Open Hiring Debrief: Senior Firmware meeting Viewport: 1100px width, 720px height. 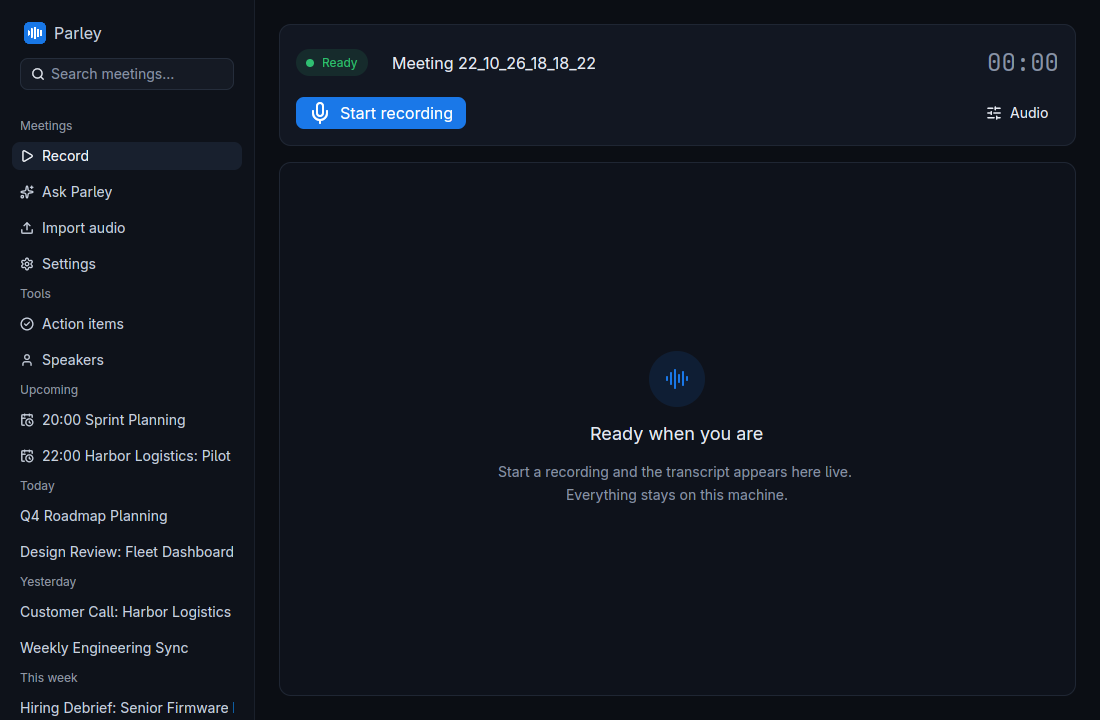point(127,708)
